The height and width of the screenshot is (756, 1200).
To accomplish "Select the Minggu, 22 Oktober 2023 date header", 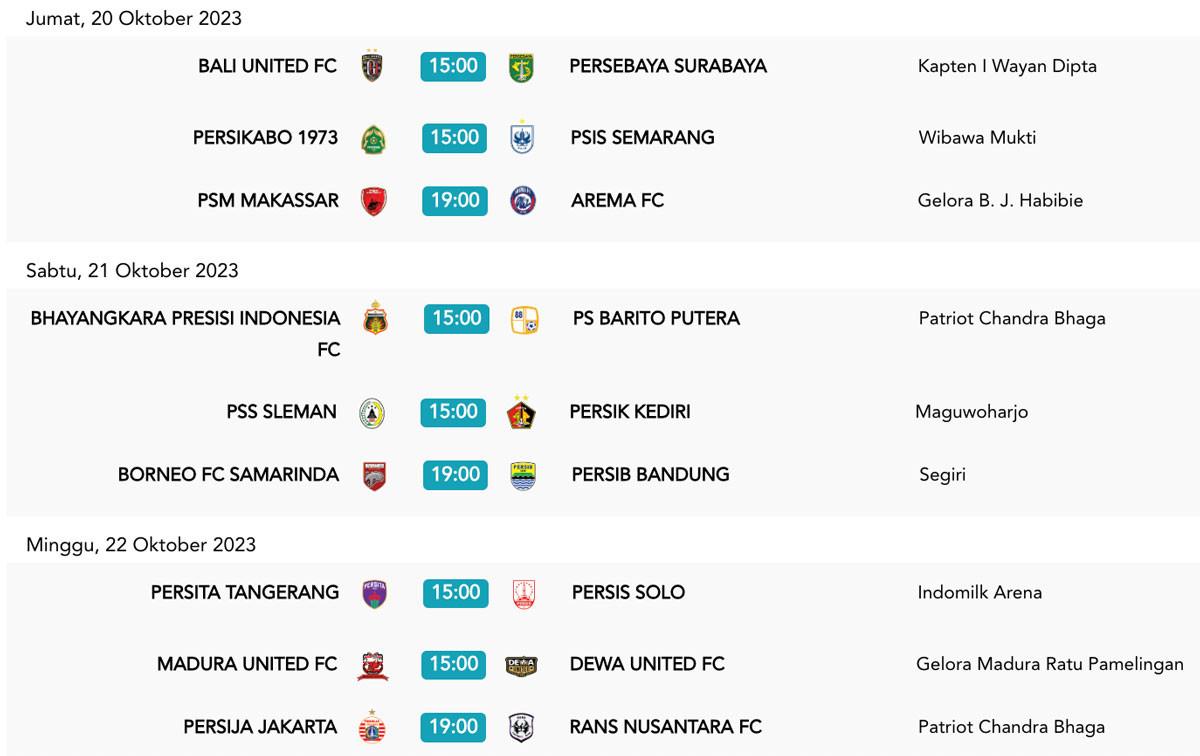I will click(141, 544).
